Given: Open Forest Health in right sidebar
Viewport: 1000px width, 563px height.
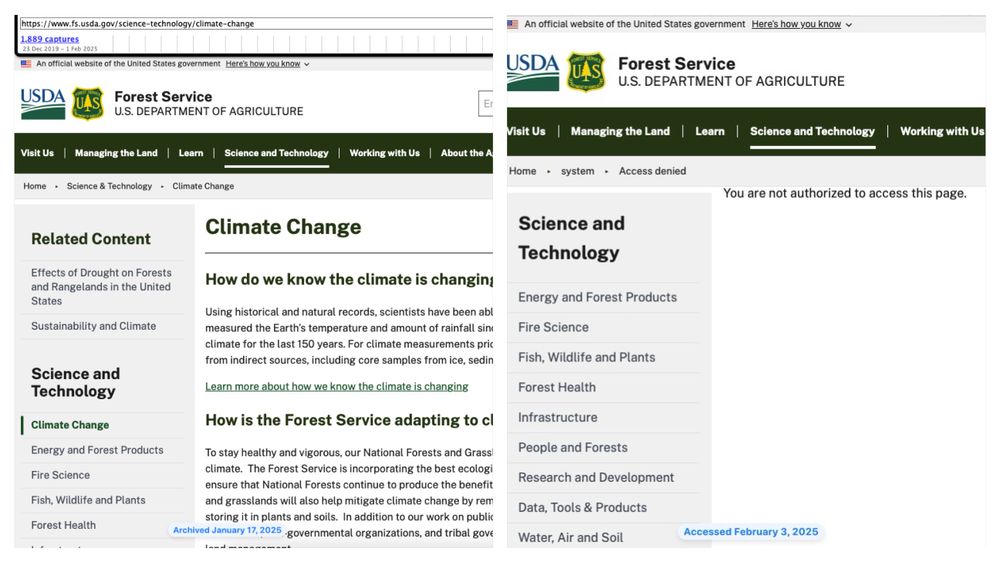Looking at the screenshot, I should click(x=557, y=387).
